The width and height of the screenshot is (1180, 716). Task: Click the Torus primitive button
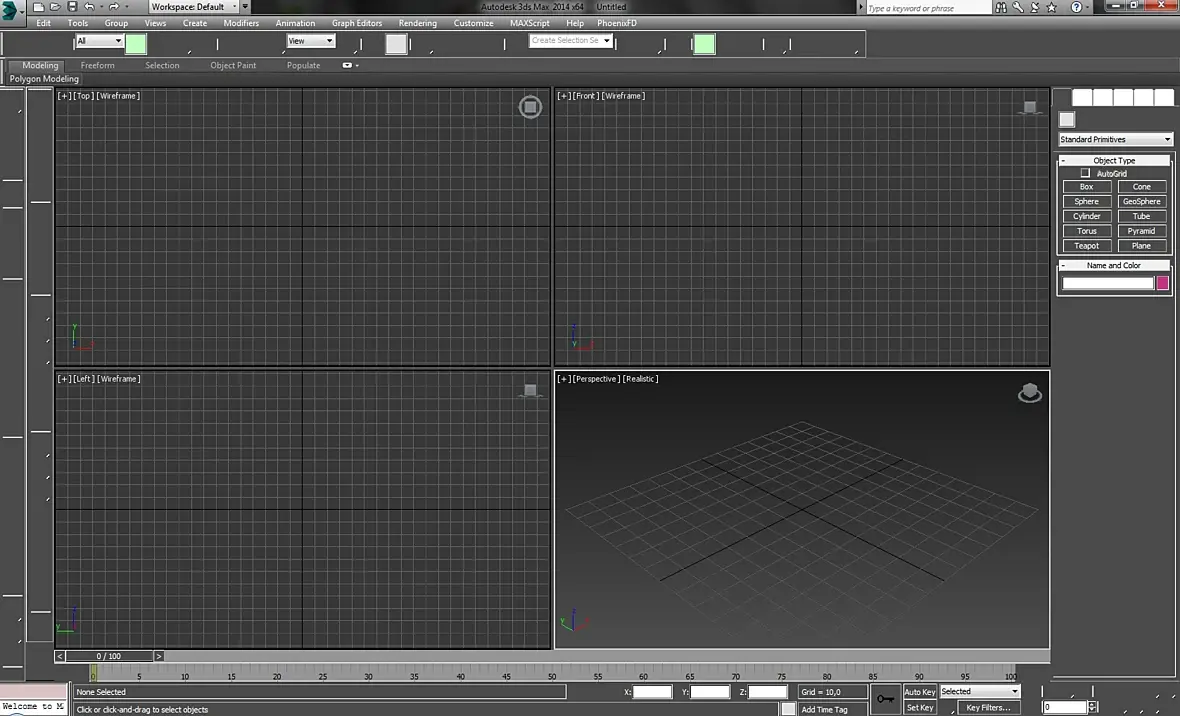tap(1087, 231)
